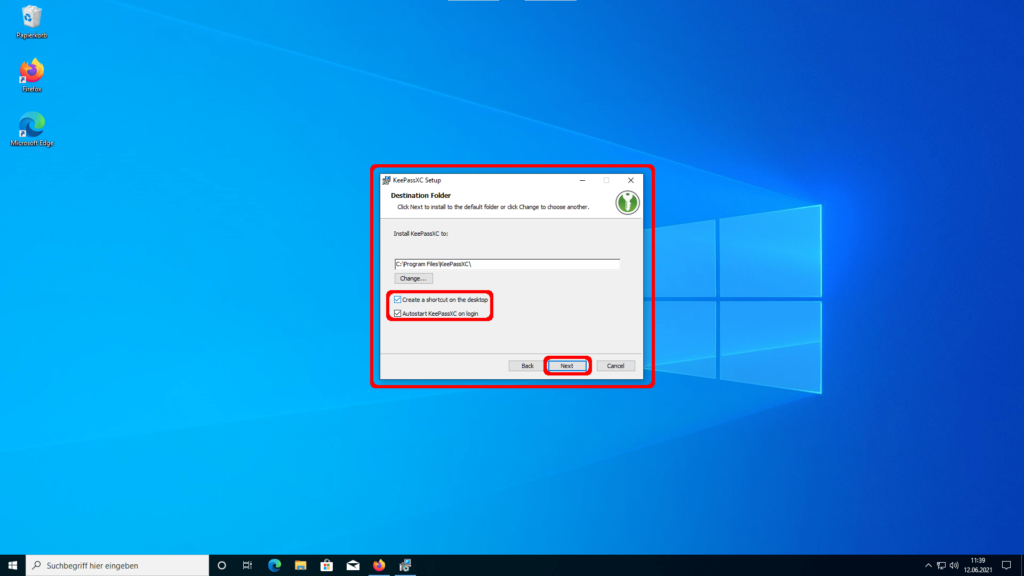Click the taskbar search box 'Suchbegriff hier eingeben'
This screenshot has width=1024, height=576.
click(118, 566)
